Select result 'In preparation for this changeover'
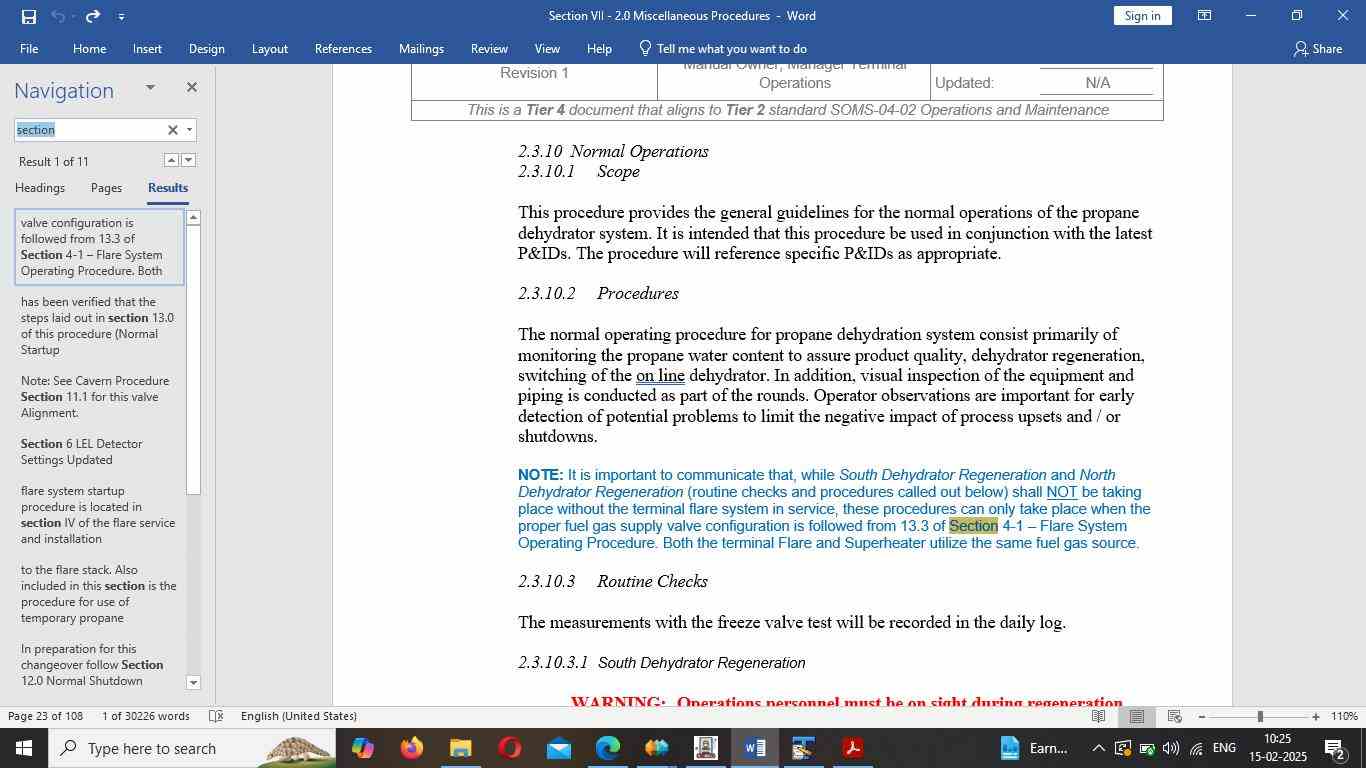The image size is (1366, 768). tap(99, 665)
